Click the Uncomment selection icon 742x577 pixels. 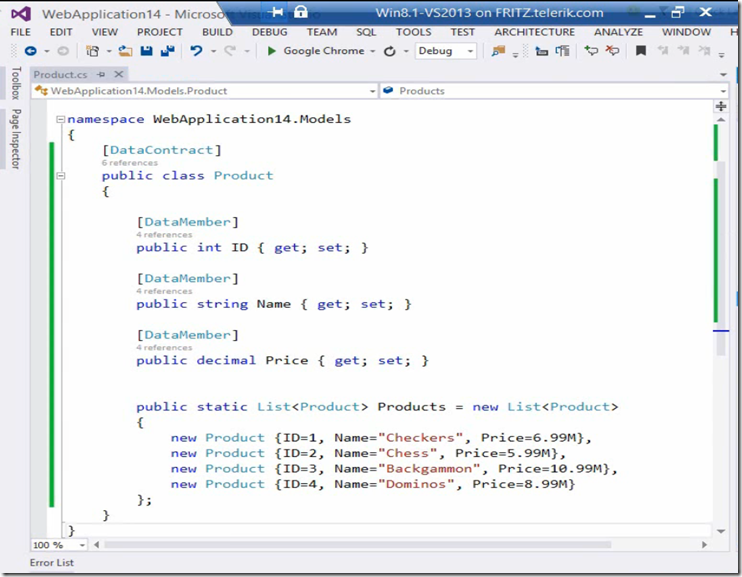pos(613,51)
